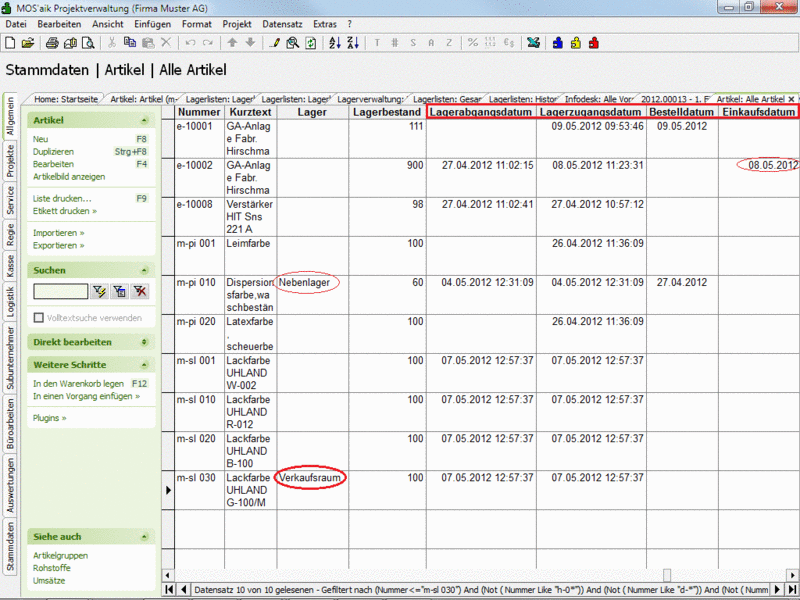
Task: Sort descending with the Z-A icon
Action: [353, 43]
